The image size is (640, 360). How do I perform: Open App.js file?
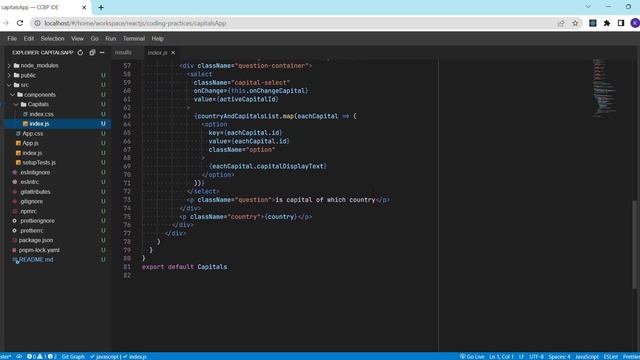tap(30, 143)
